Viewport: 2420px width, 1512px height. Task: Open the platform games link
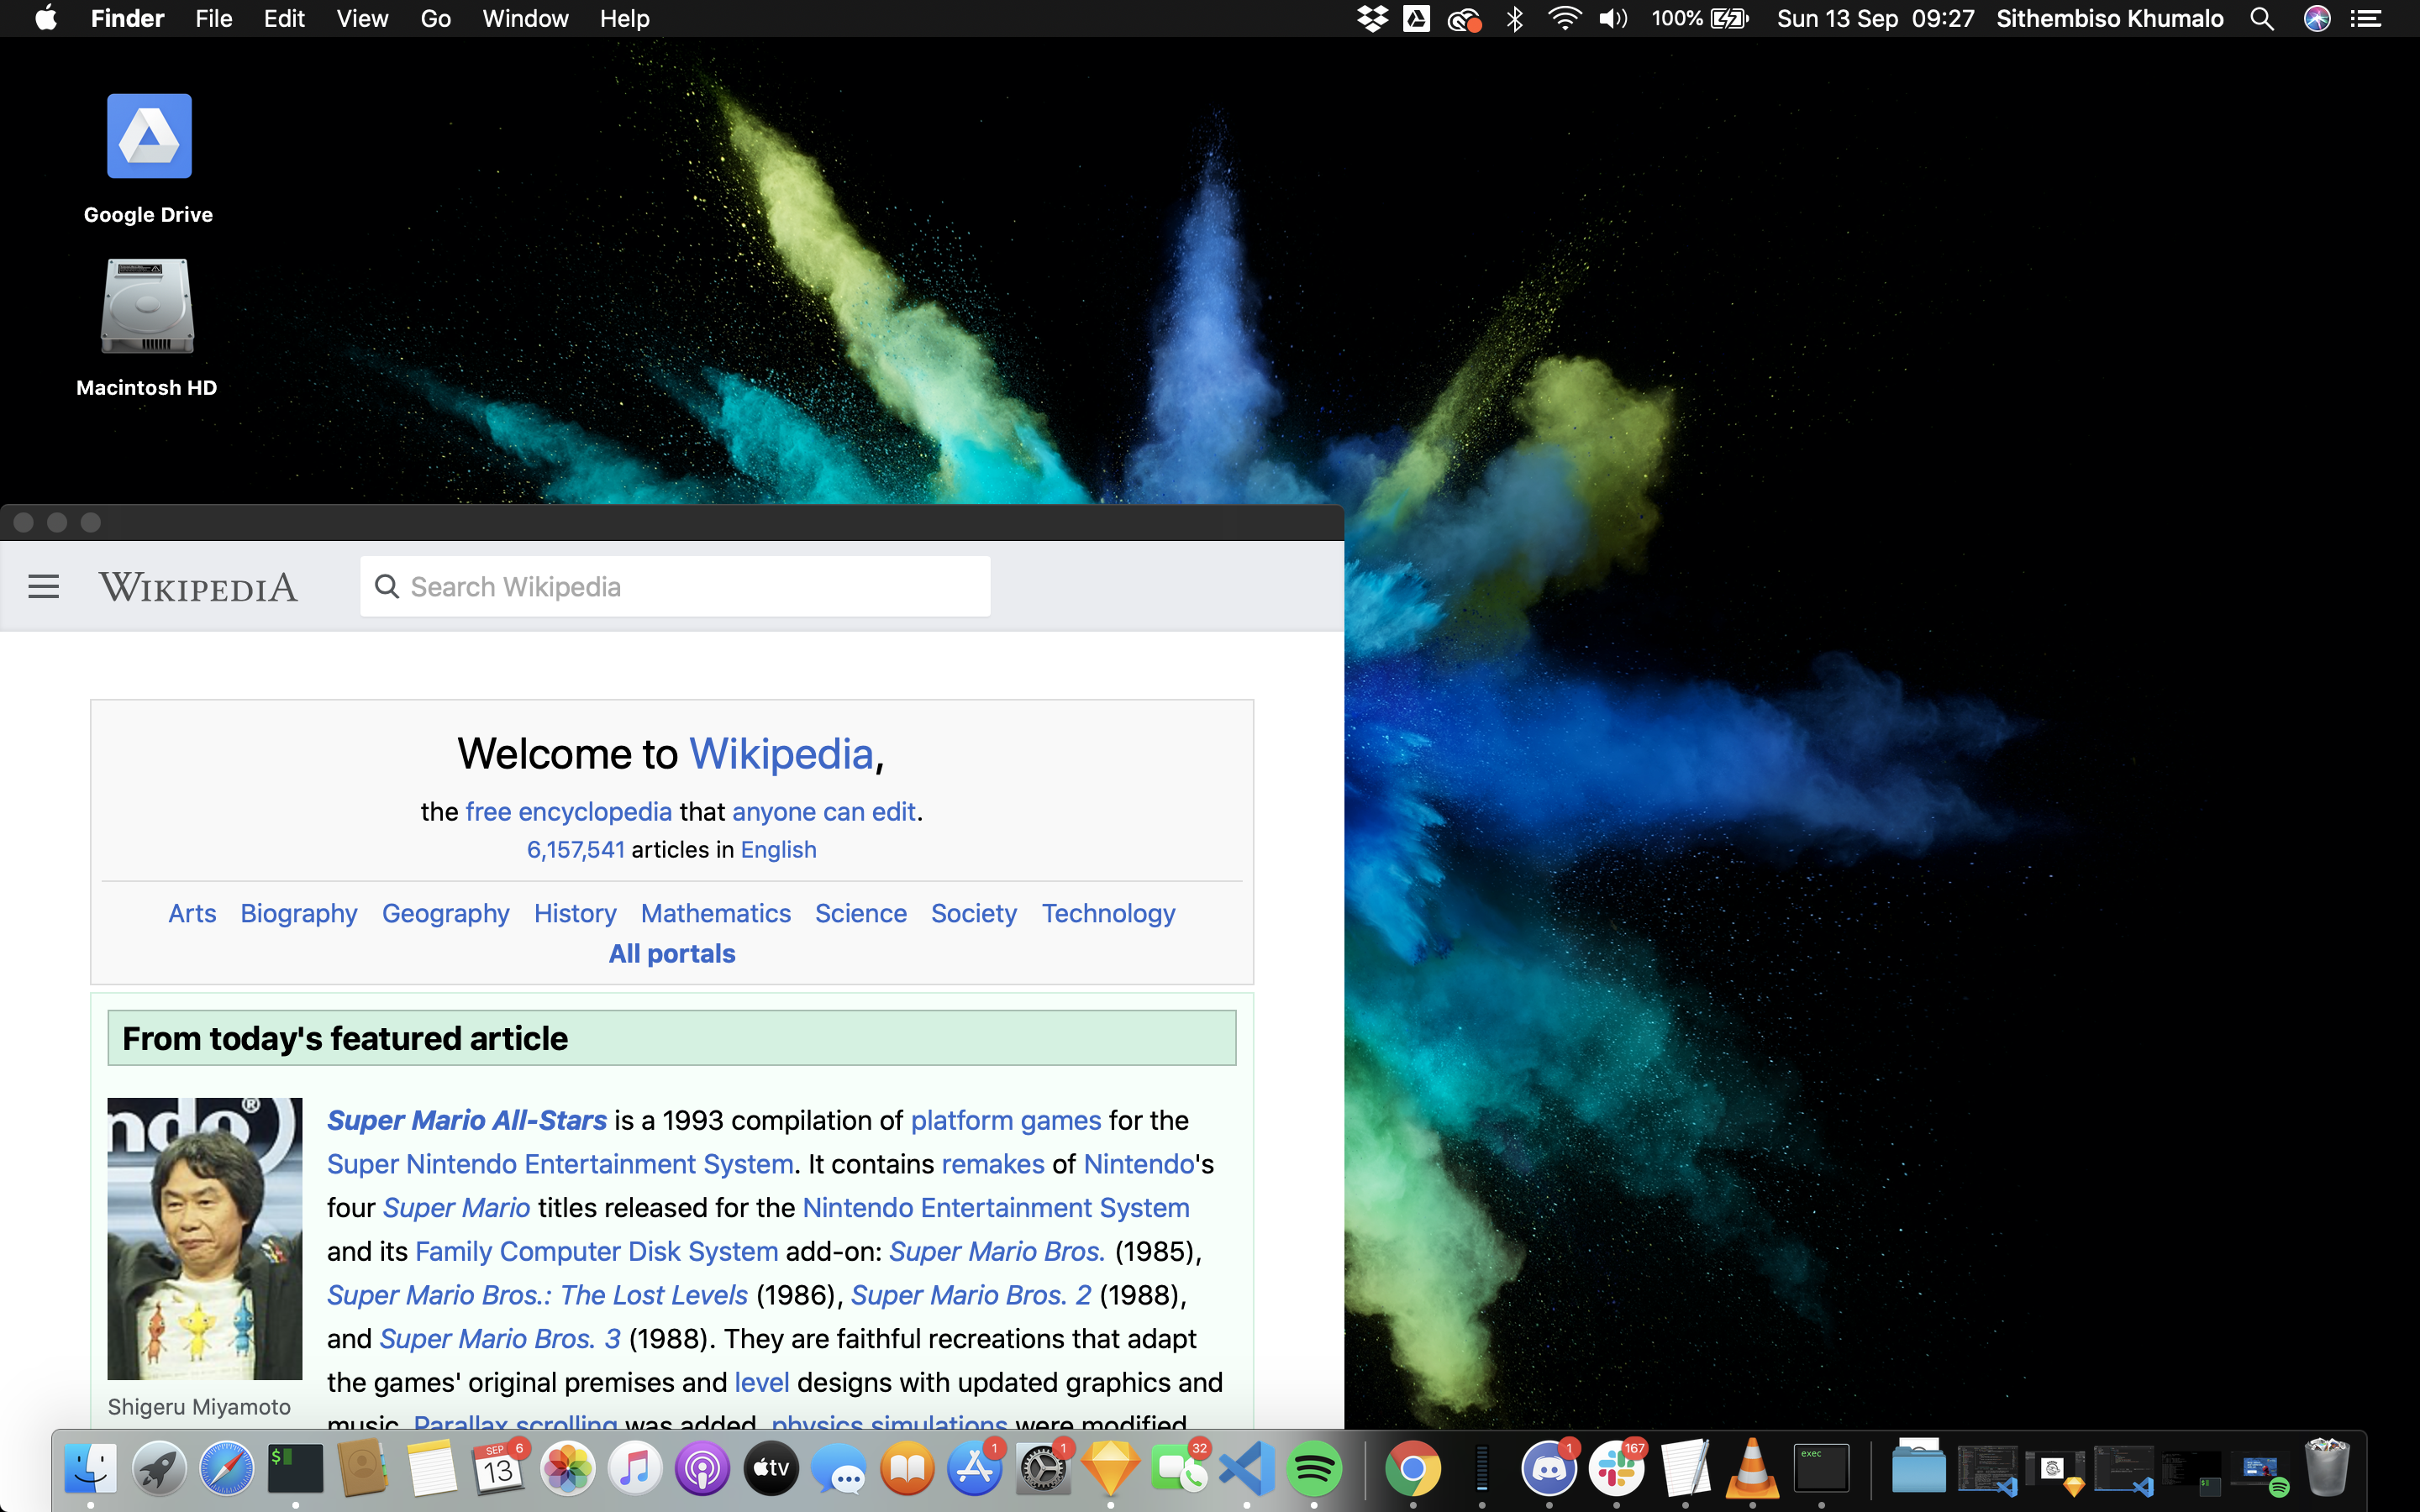coord(1005,1120)
